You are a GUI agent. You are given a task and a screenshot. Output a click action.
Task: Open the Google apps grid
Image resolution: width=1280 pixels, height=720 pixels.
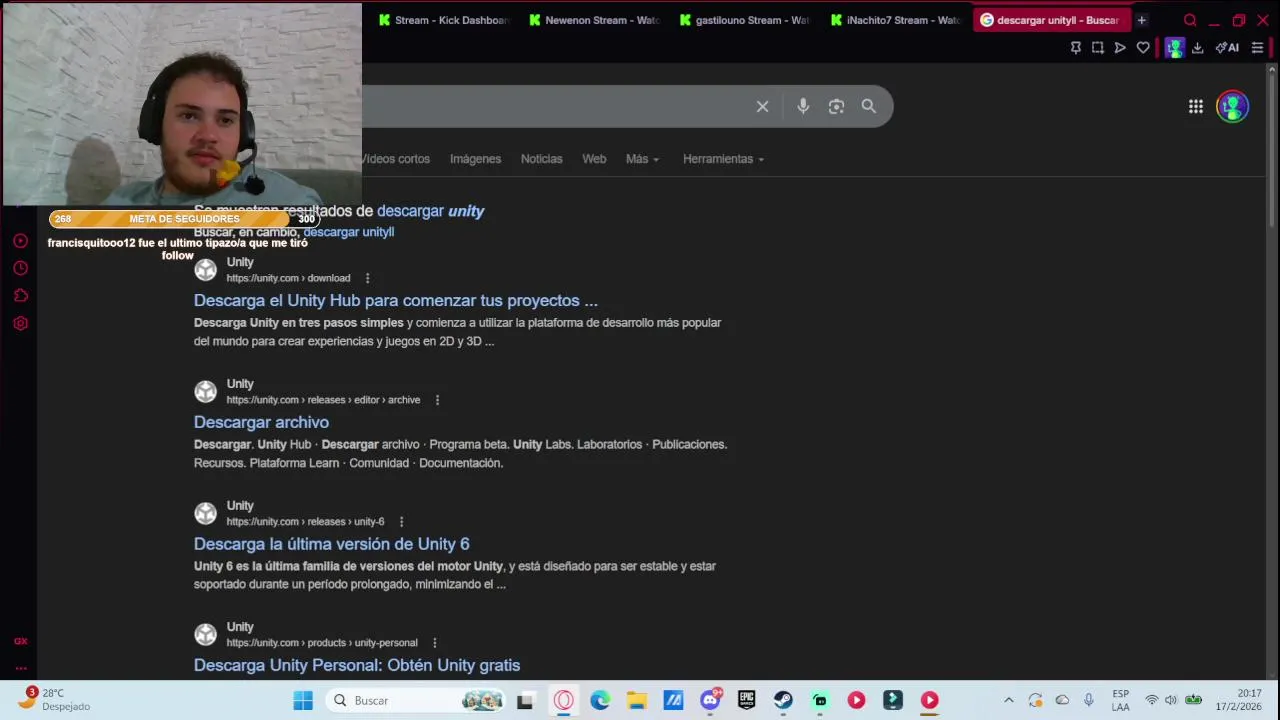pyautogui.click(x=1195, y=106)
